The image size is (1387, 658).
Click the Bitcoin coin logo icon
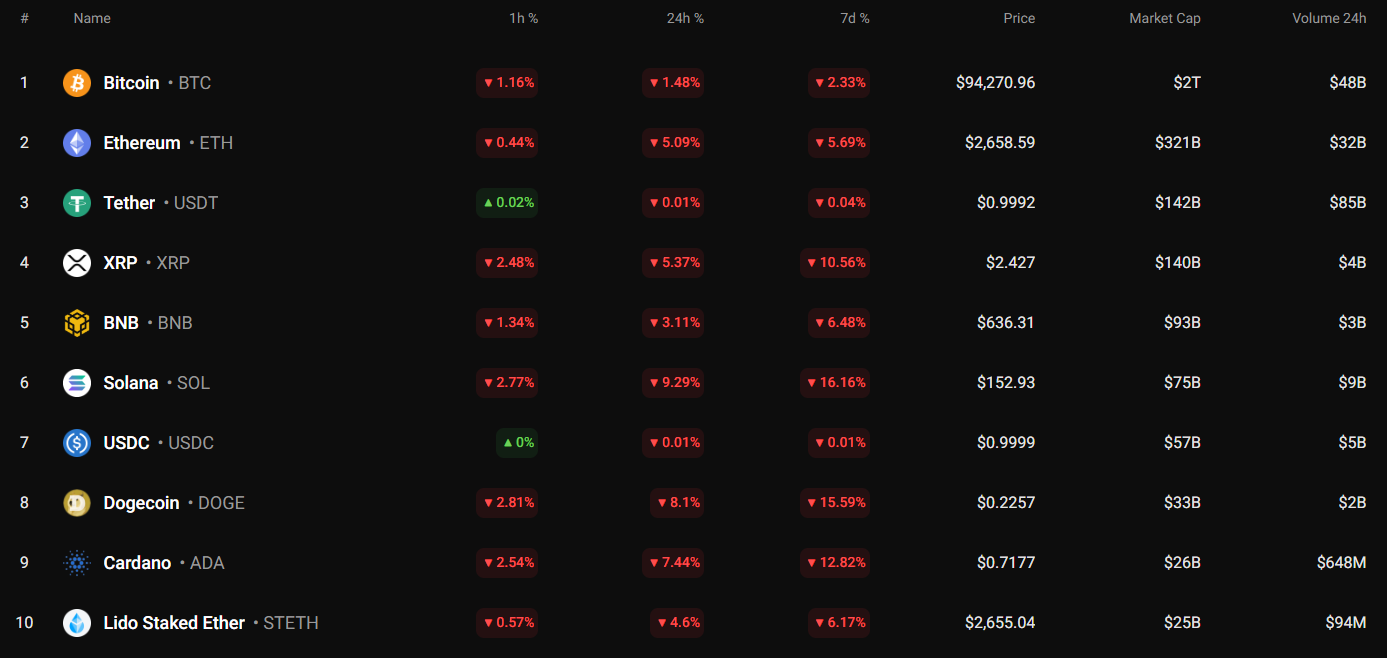click(x=77, y=83)
